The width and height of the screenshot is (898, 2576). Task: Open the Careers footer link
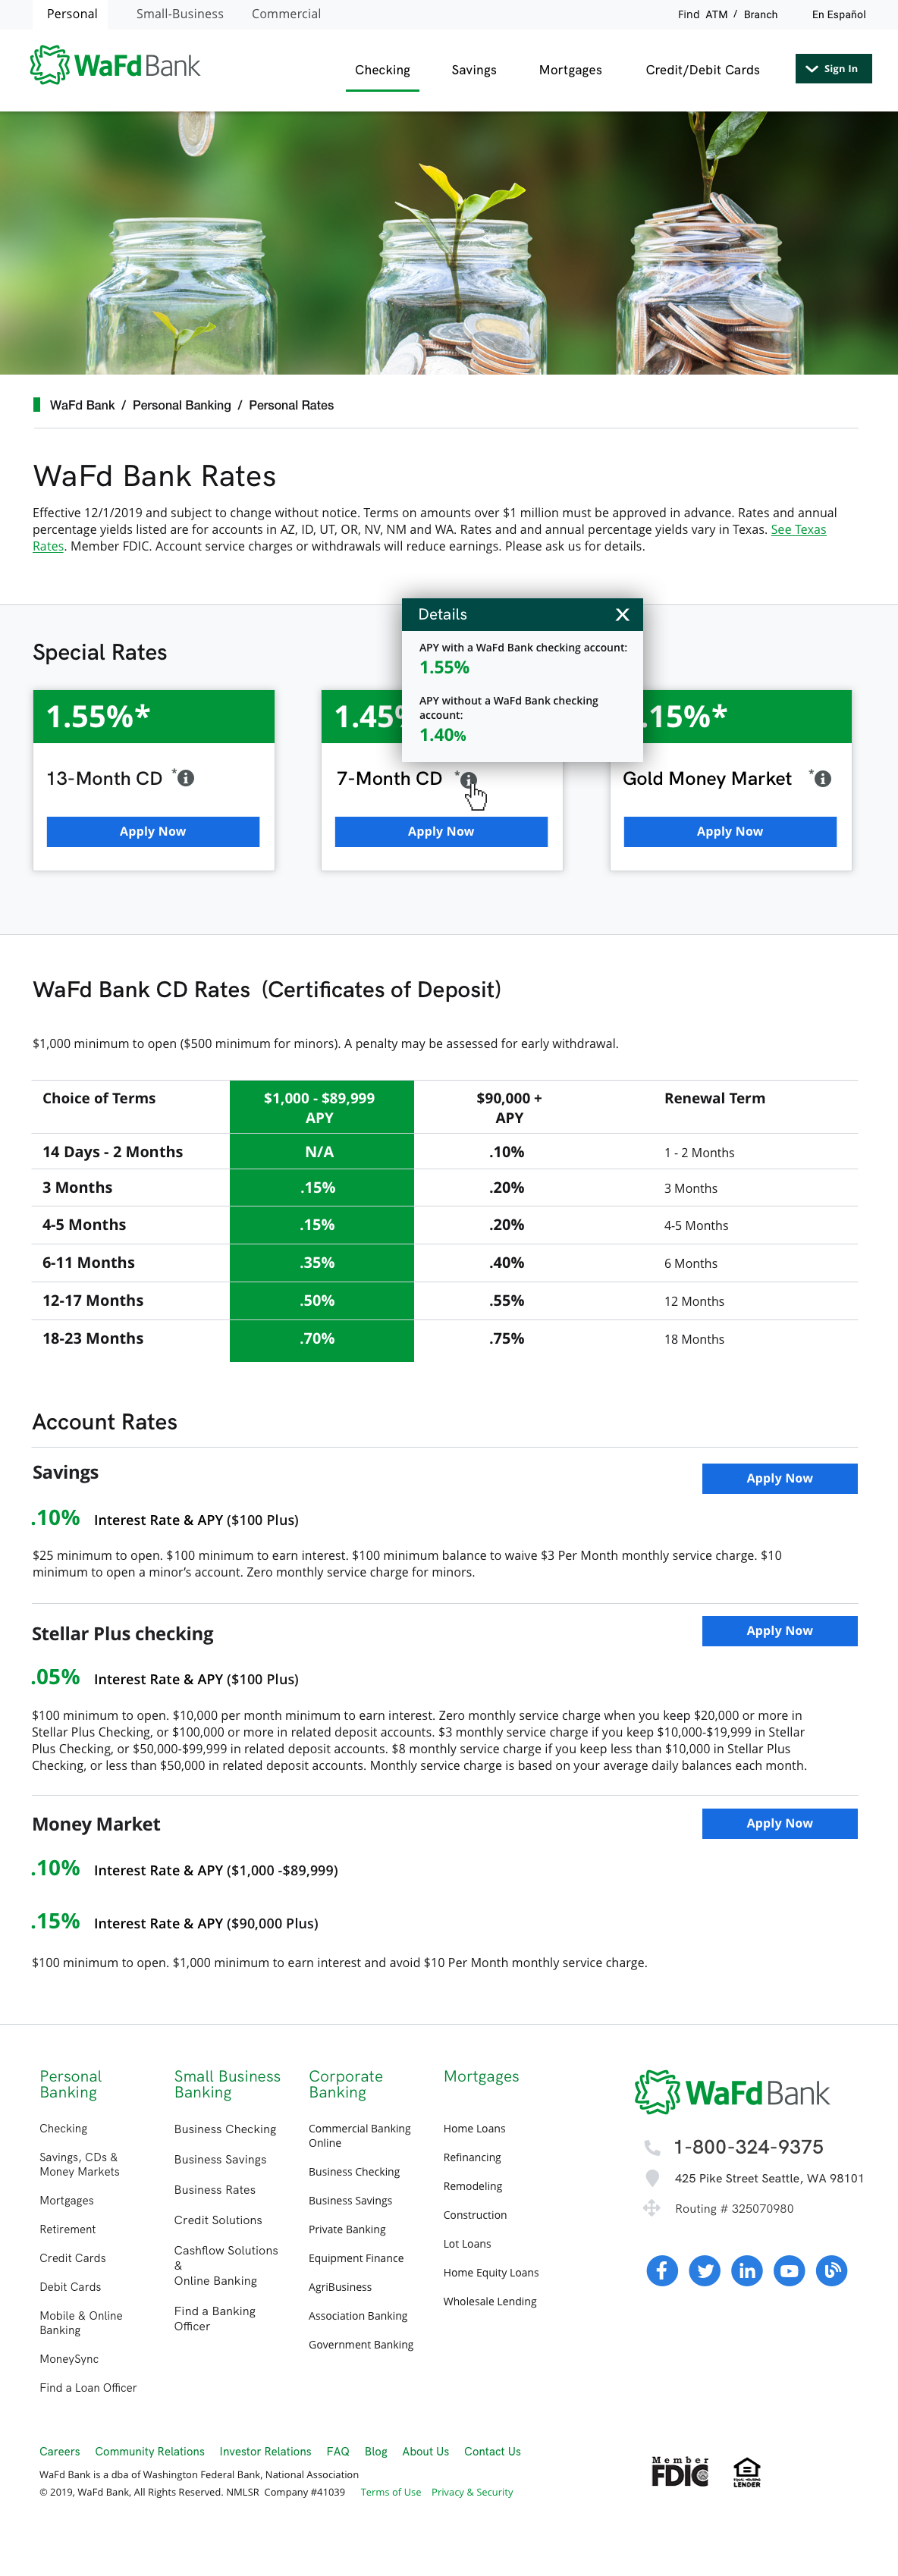59,2451
